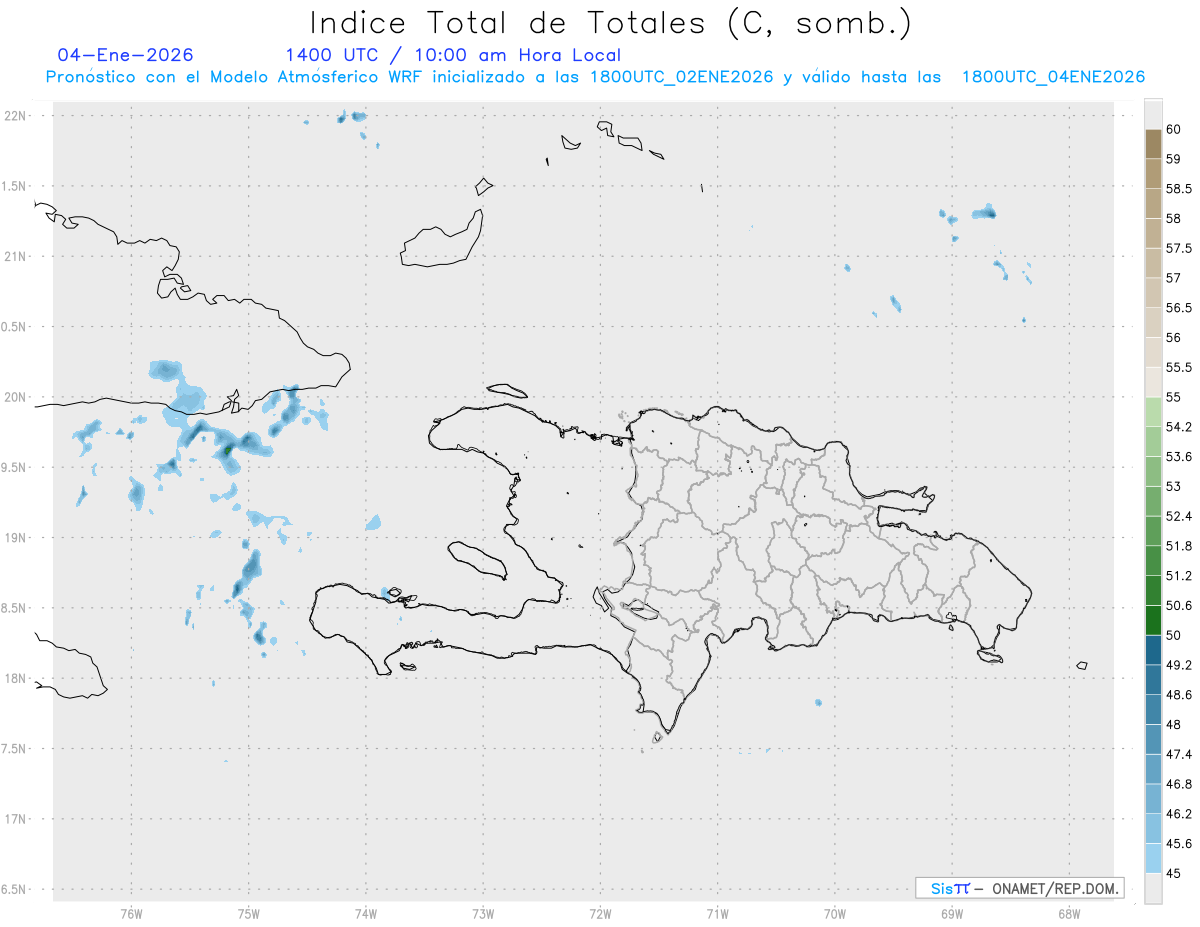Click the '76W' longitude label

[131, 913]
